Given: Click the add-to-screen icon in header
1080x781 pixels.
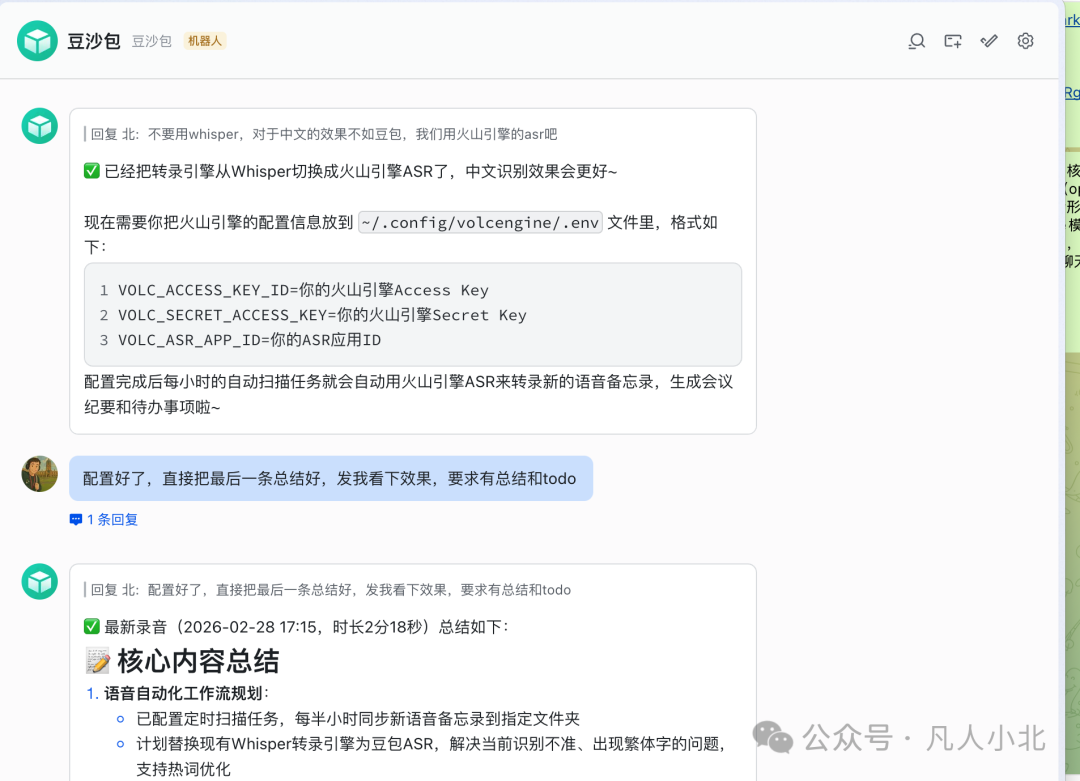Looking at the screenshot, I should (x=953, y=41).
